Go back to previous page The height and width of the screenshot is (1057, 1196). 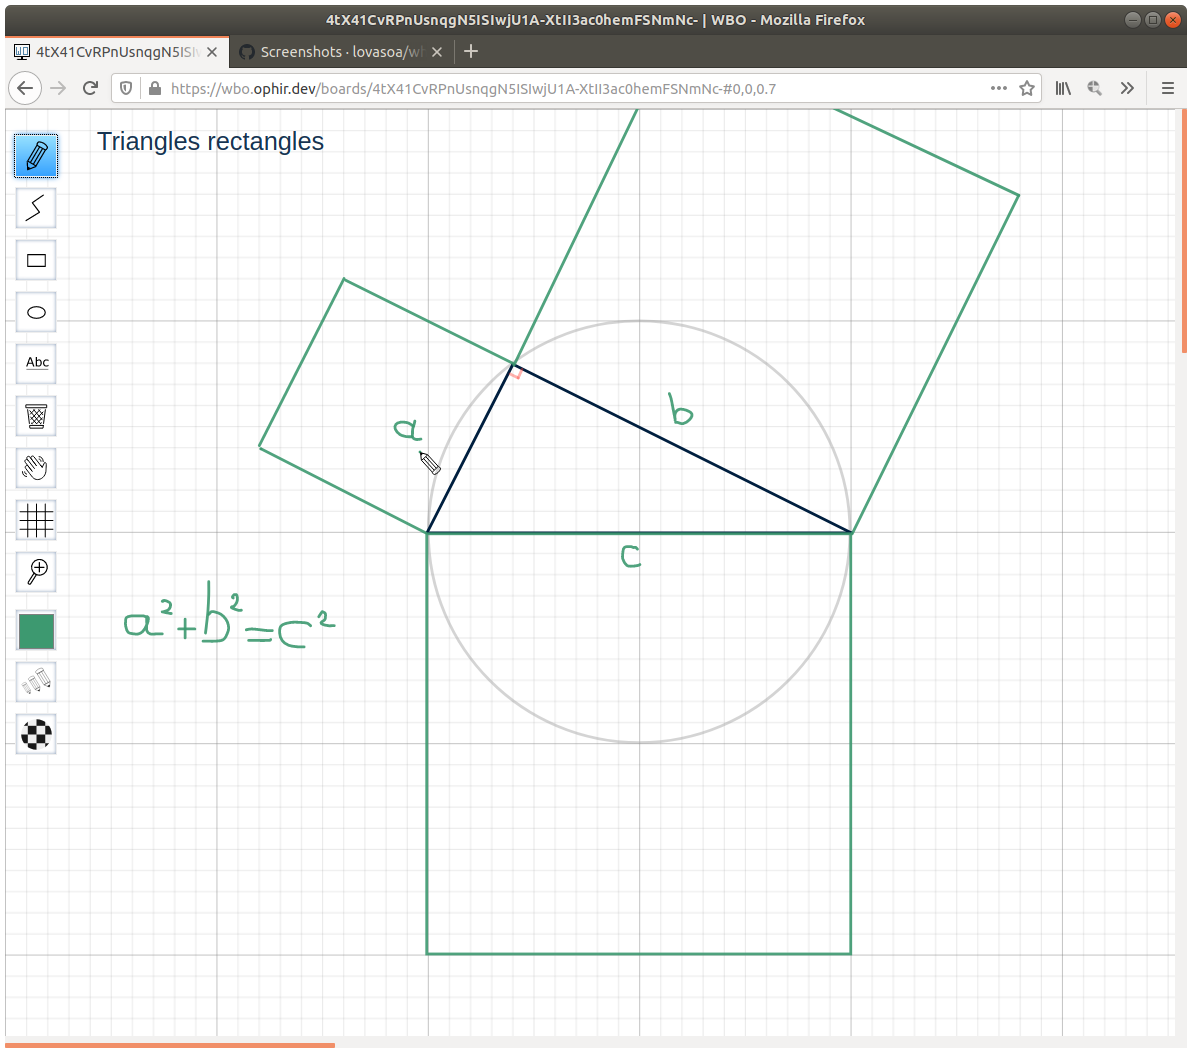(x=24, y=88)
